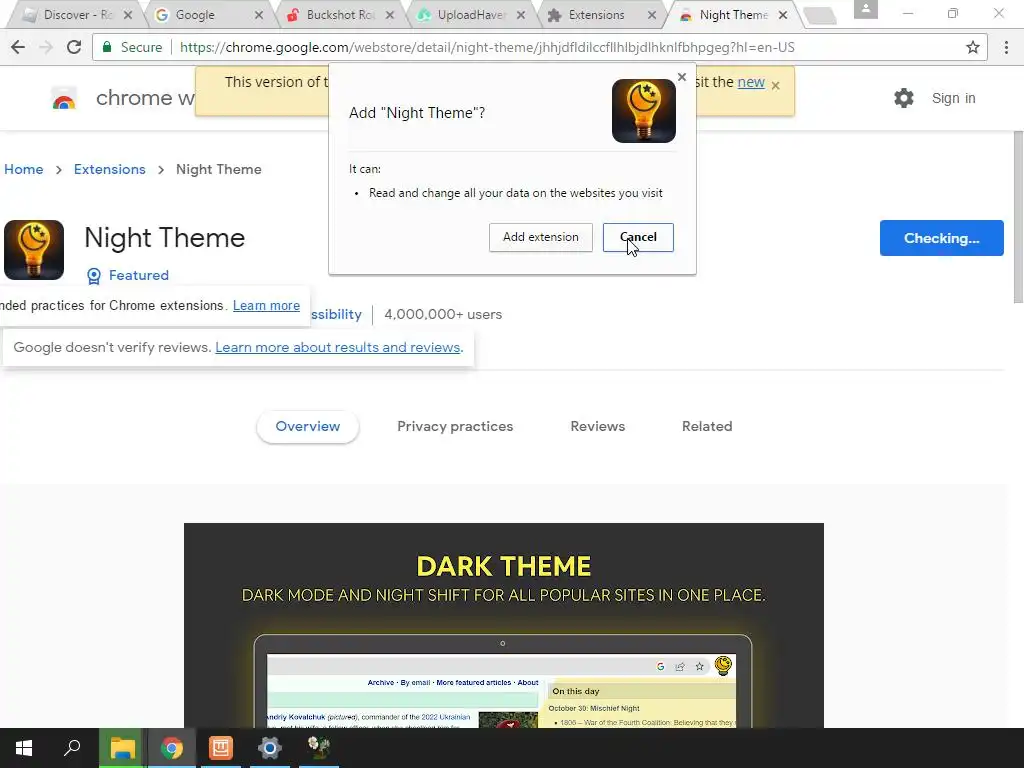Click the Dark Theme promo screenshot
Viewport: 1024px width, 768px height.
[x=504, y=626]
